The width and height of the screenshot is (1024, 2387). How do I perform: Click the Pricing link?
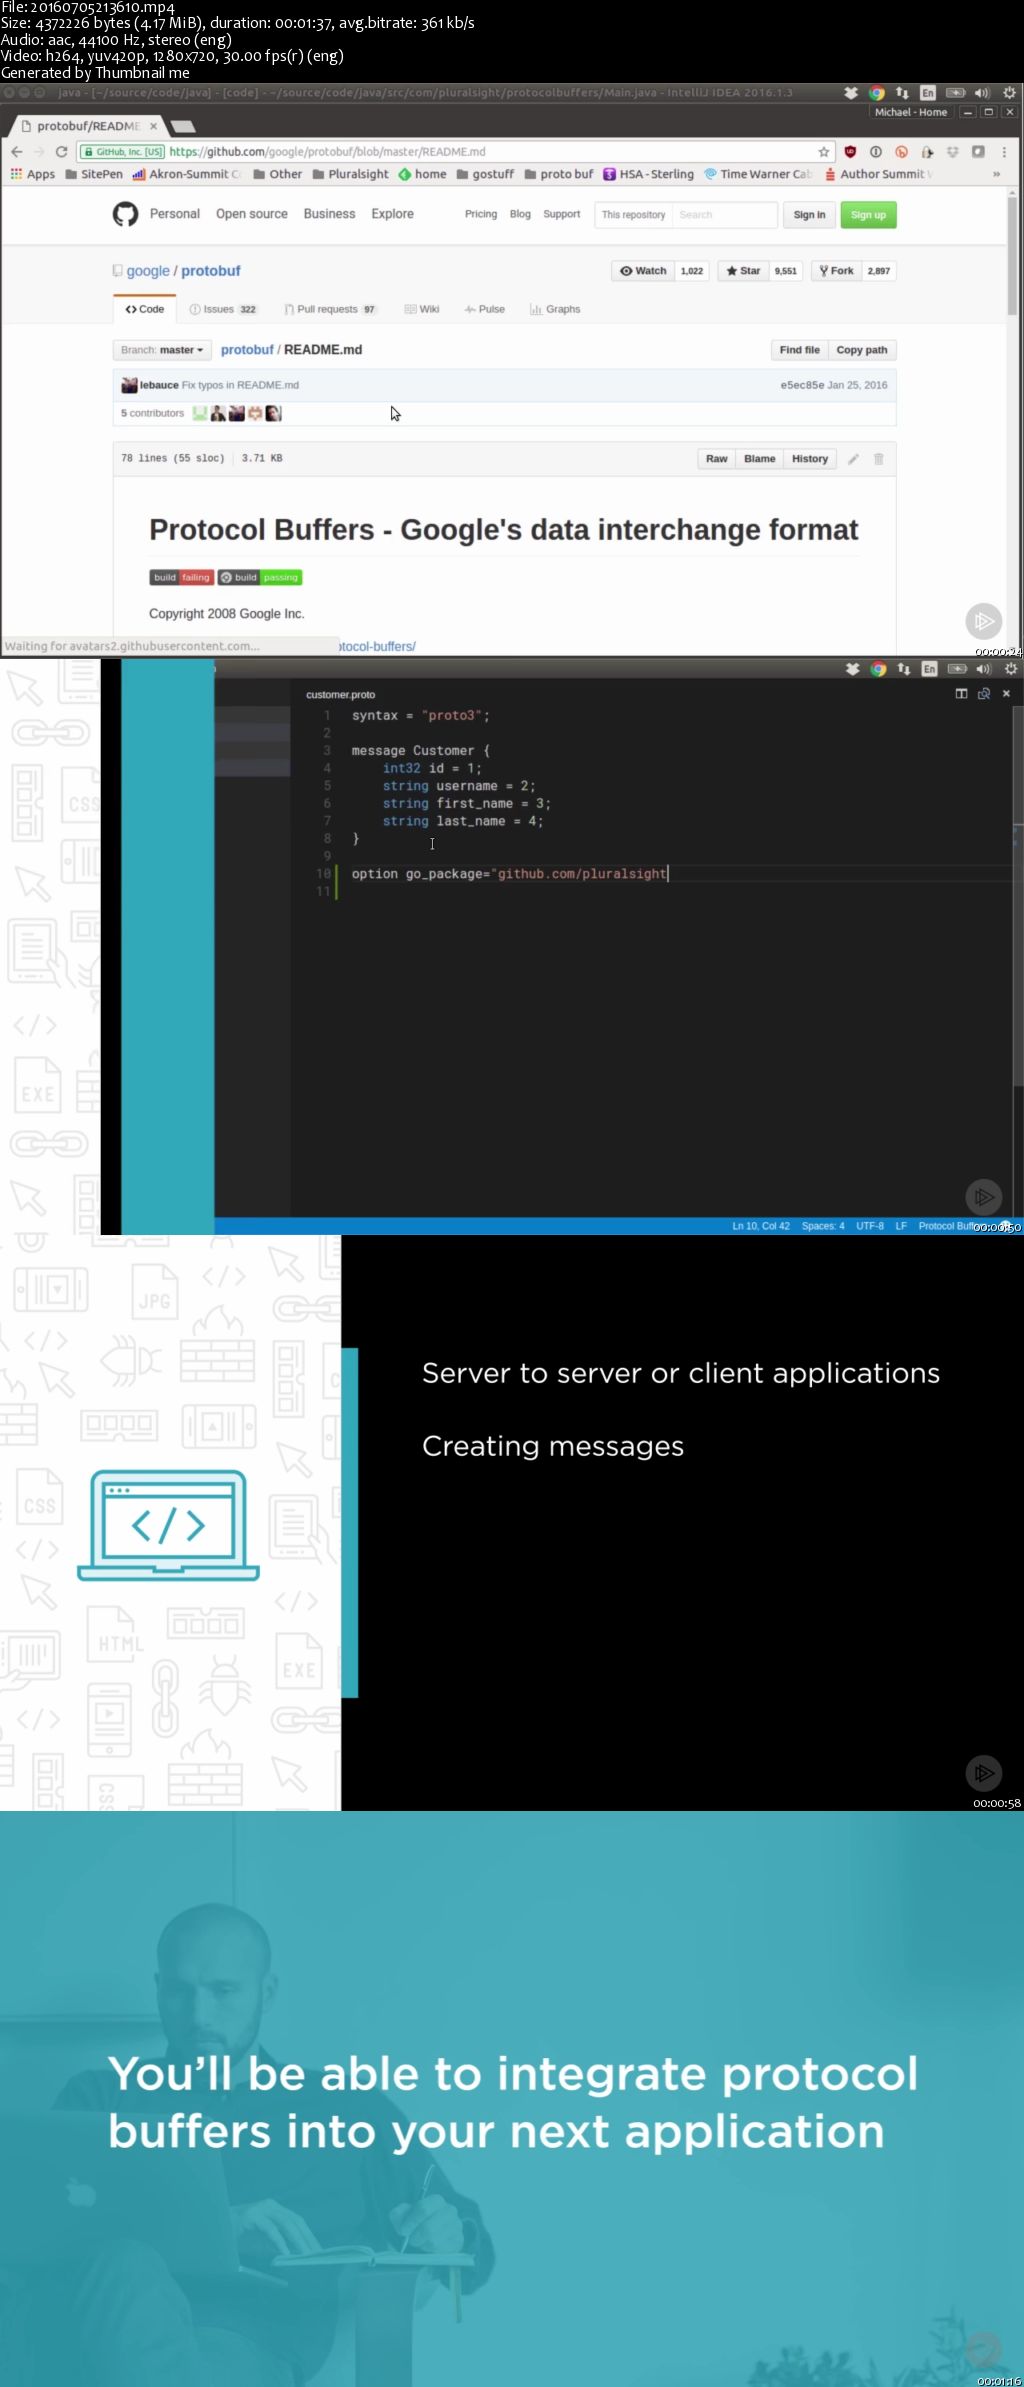481,214
